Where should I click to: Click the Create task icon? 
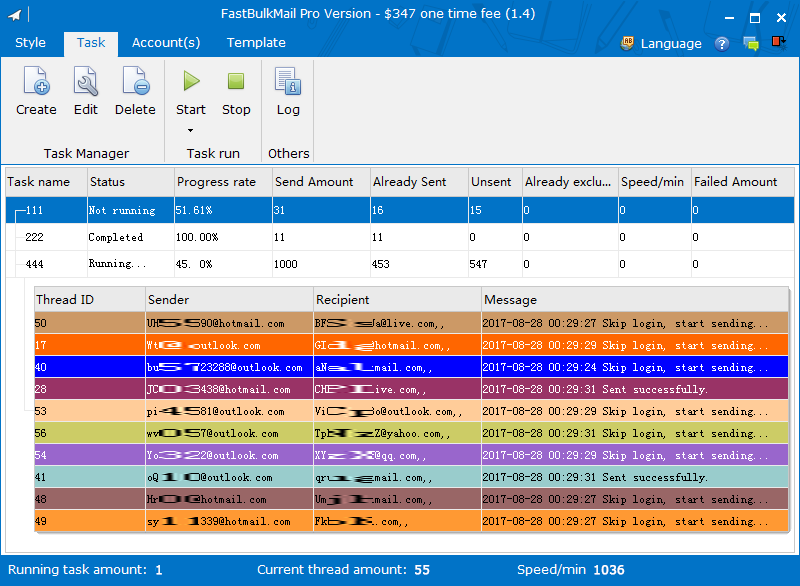(36, 82)
